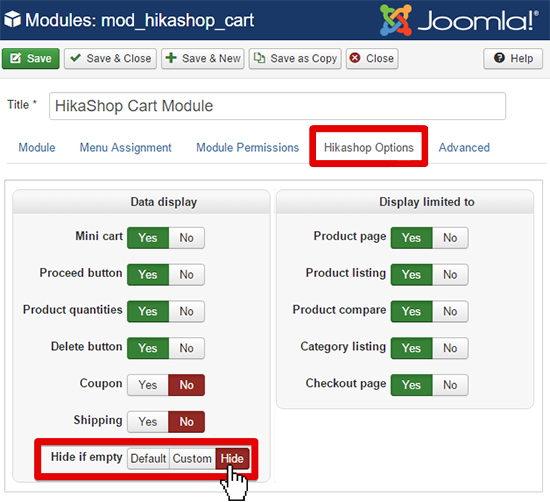The image size is (550, 502).
Task: Set Product listing to Yes
Action: click(412, 275)
